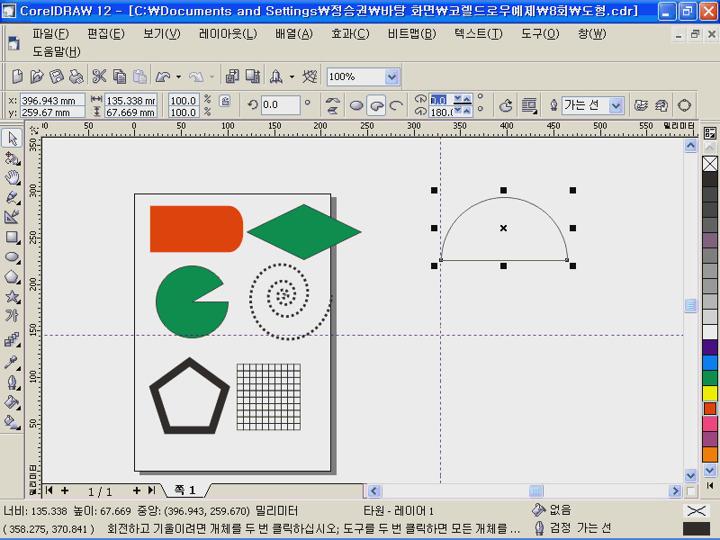The width and height of the screenshot is (720, 540).
Task: Select the Text tool (가)
Action: click(x=12, y=316)
